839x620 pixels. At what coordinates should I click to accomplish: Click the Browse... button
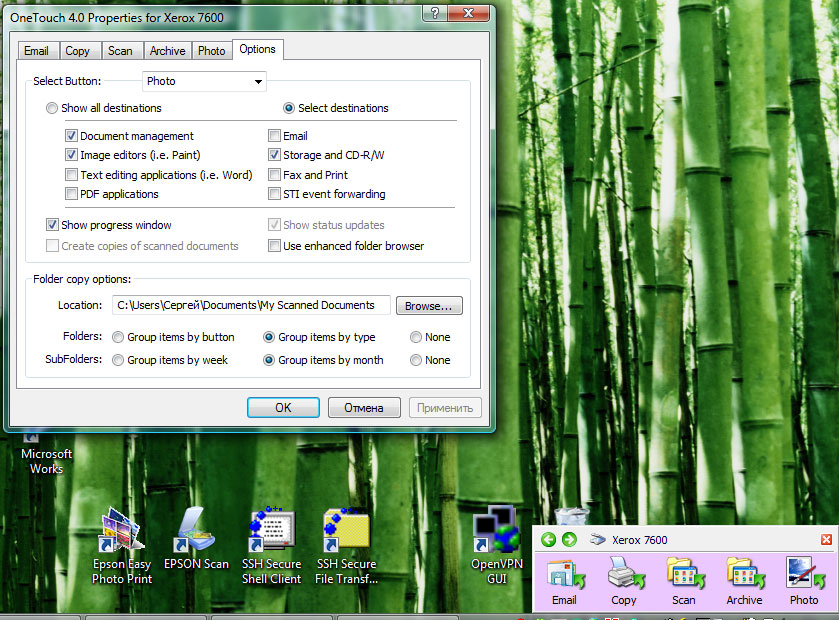click(429, 306)
